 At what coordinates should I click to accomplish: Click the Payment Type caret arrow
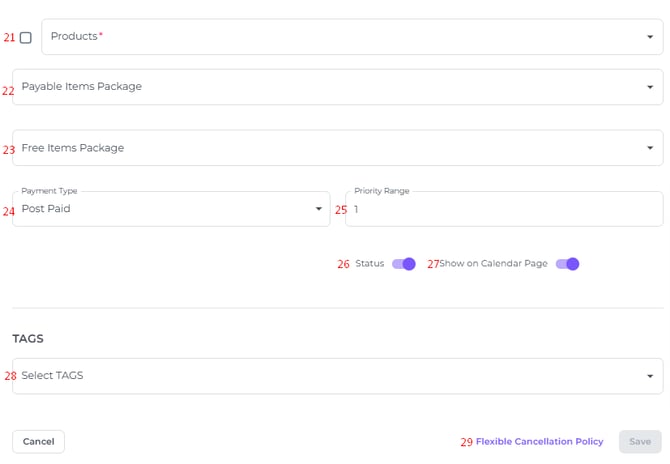click(319, 210)
